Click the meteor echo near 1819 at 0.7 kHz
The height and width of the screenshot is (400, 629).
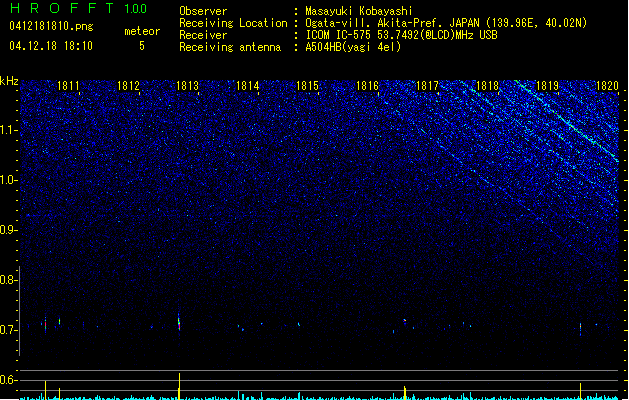[580, 329]
